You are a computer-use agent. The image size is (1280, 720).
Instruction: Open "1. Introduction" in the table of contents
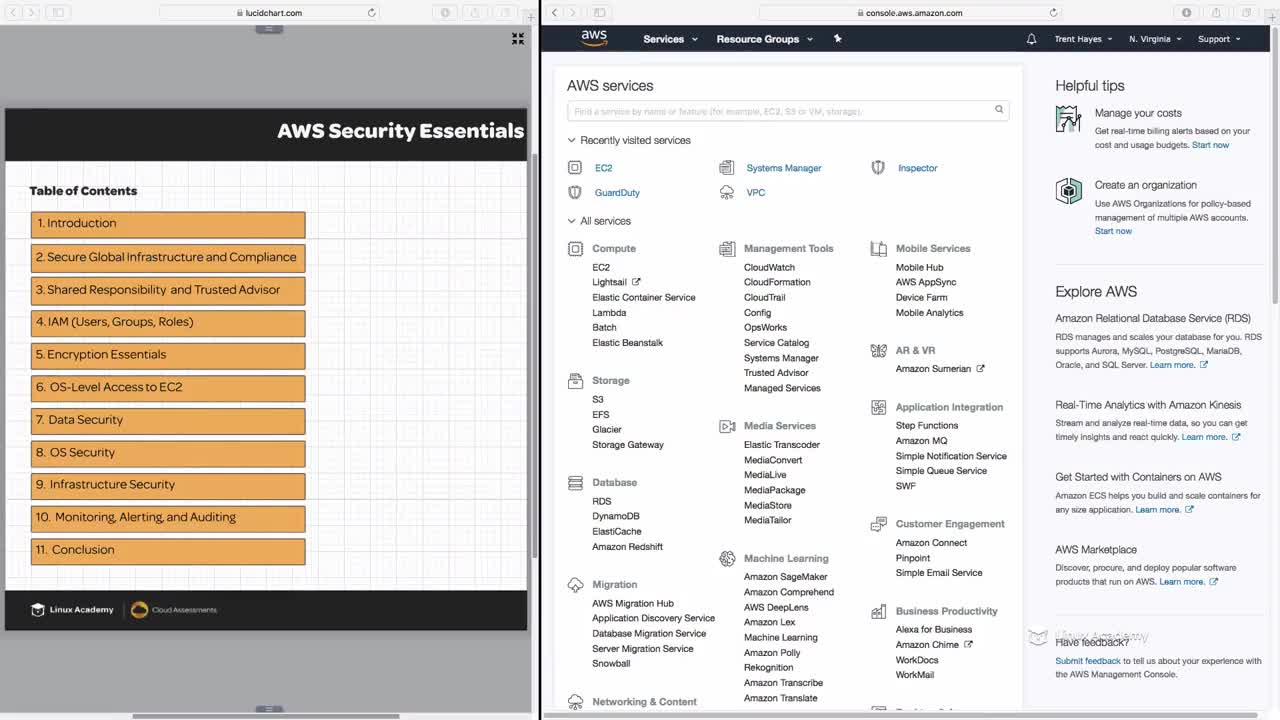tap(168, 224)
